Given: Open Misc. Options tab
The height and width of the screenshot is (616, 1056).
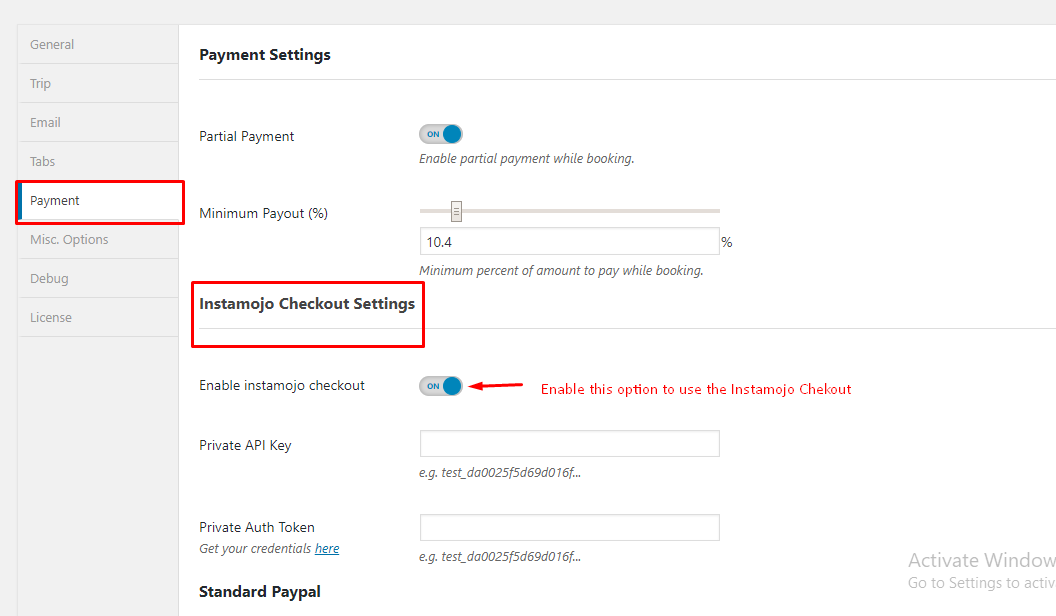Looking at the screenshot, I should [x=69, y=240].
